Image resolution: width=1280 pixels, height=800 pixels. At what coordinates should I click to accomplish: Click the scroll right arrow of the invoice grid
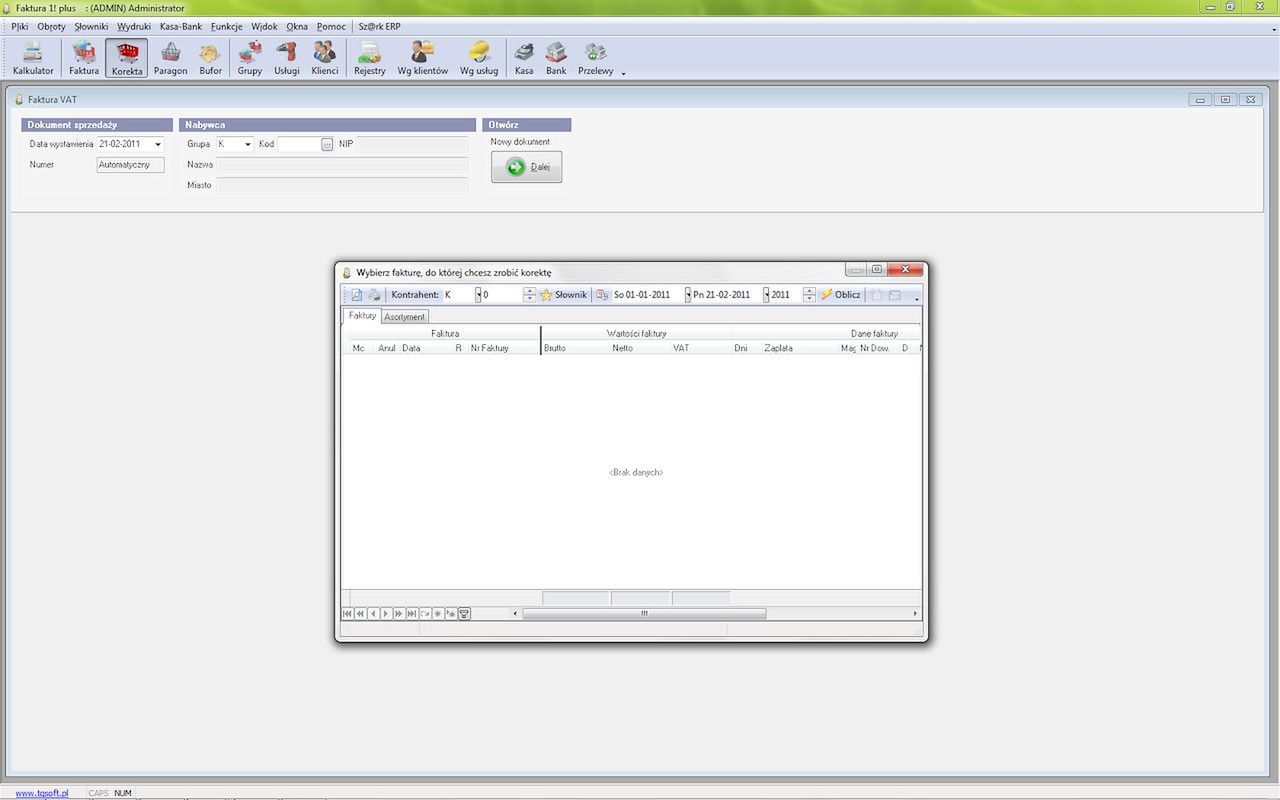pos(915,614)
